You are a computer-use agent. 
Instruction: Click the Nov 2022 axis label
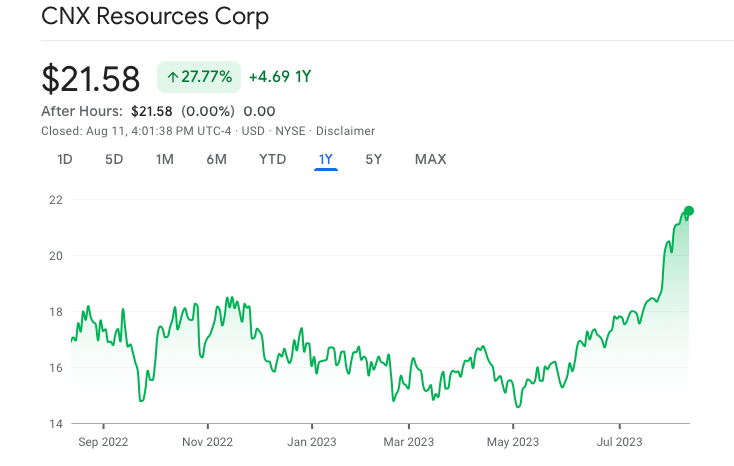(207, 442)
